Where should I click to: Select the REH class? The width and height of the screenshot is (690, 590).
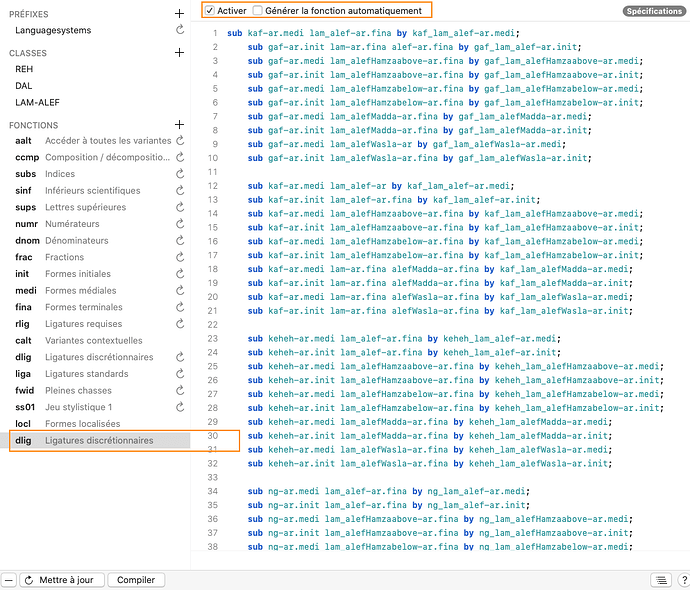point(24,70)
